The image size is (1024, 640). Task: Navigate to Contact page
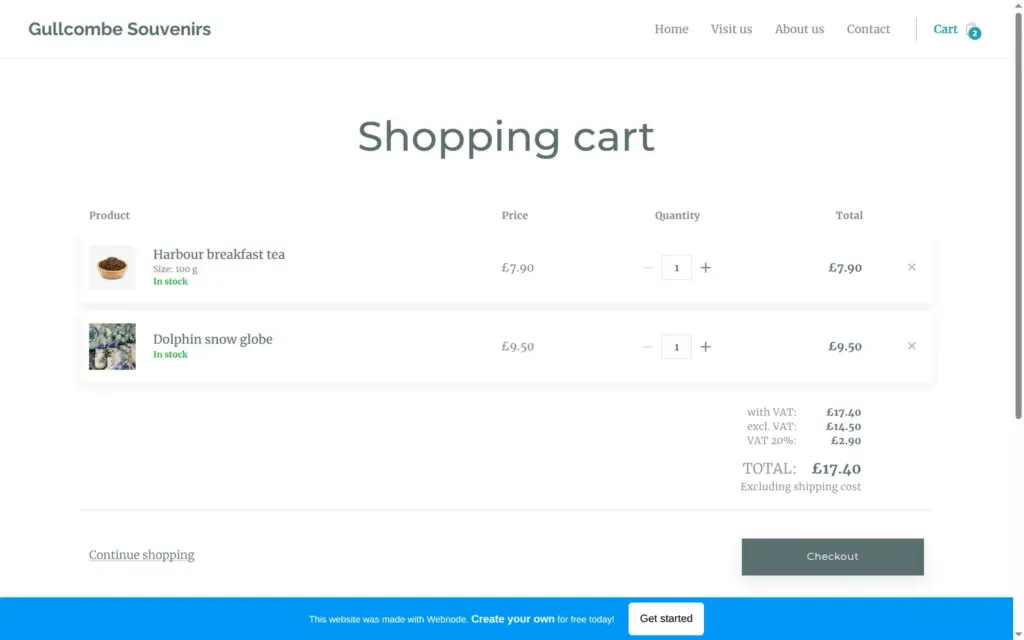pos(868,29)
